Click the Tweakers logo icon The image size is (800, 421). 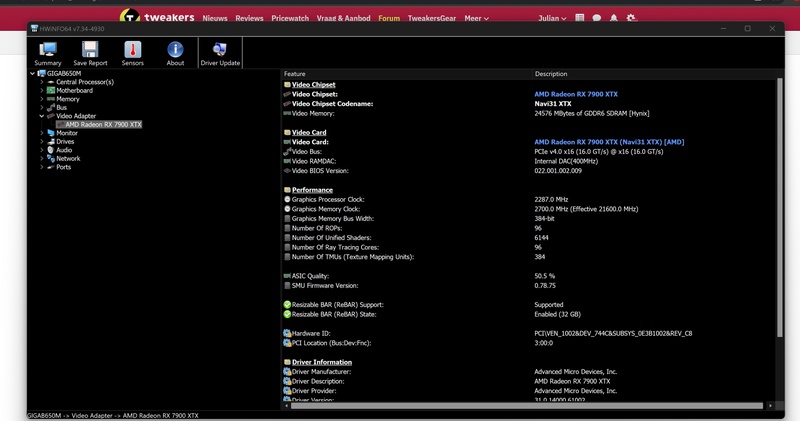point(130,15)
